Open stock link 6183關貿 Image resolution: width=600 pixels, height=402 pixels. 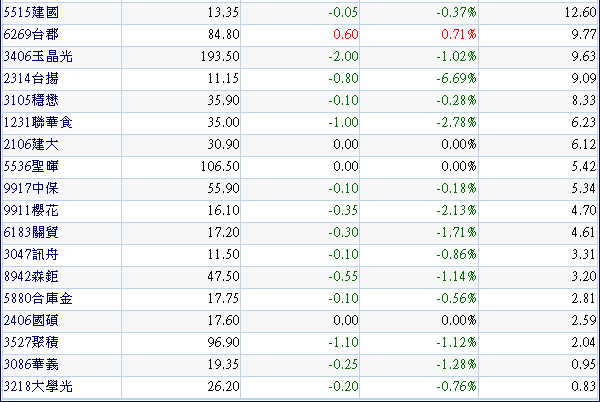click(31, 233)
